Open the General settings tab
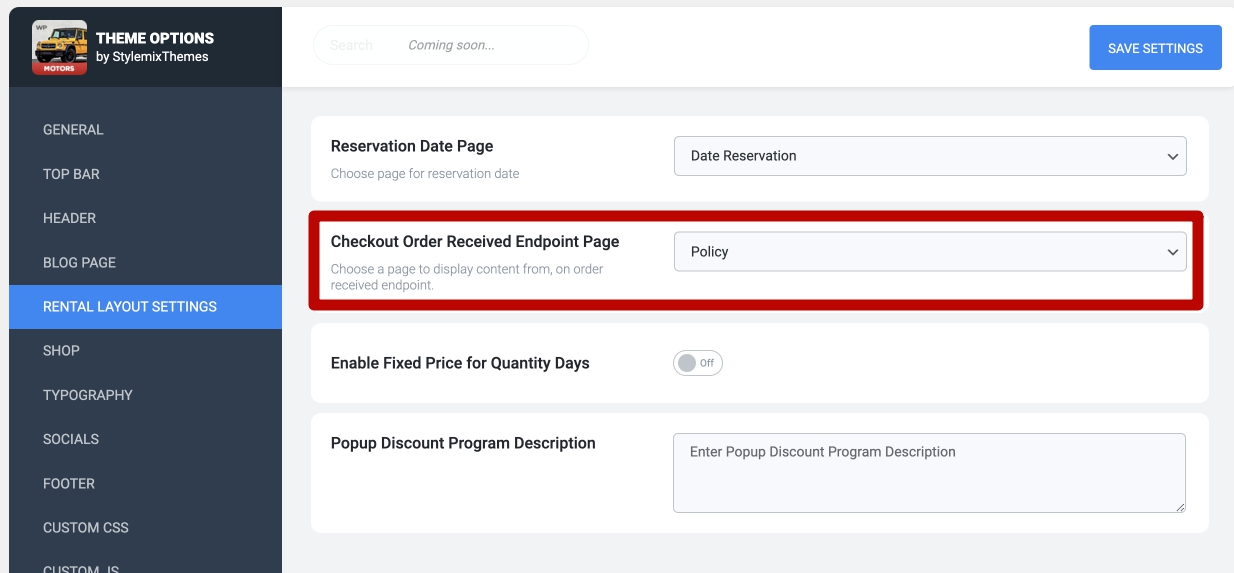The image size is (1234, 573). [73, 130]
